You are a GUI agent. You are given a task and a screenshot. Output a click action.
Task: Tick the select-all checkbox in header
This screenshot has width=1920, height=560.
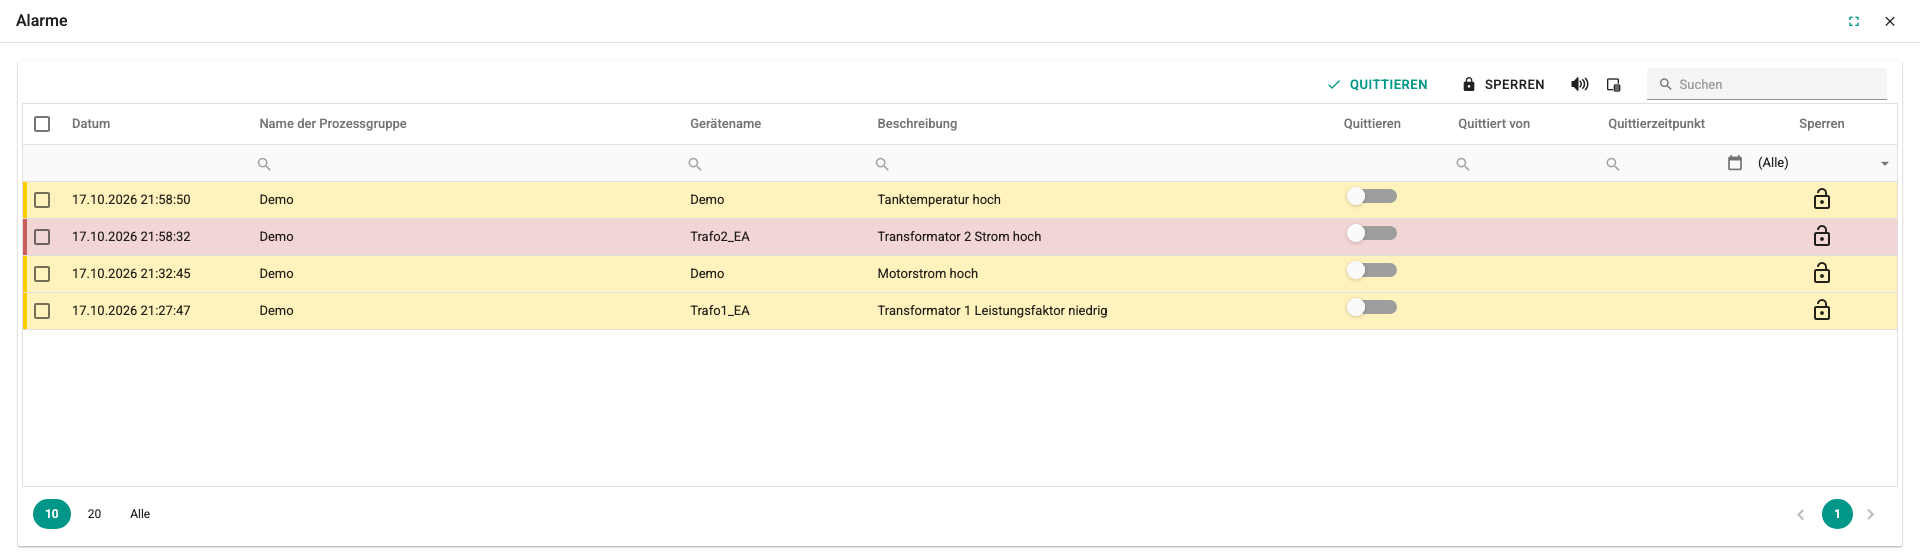[x=42, y=124]
